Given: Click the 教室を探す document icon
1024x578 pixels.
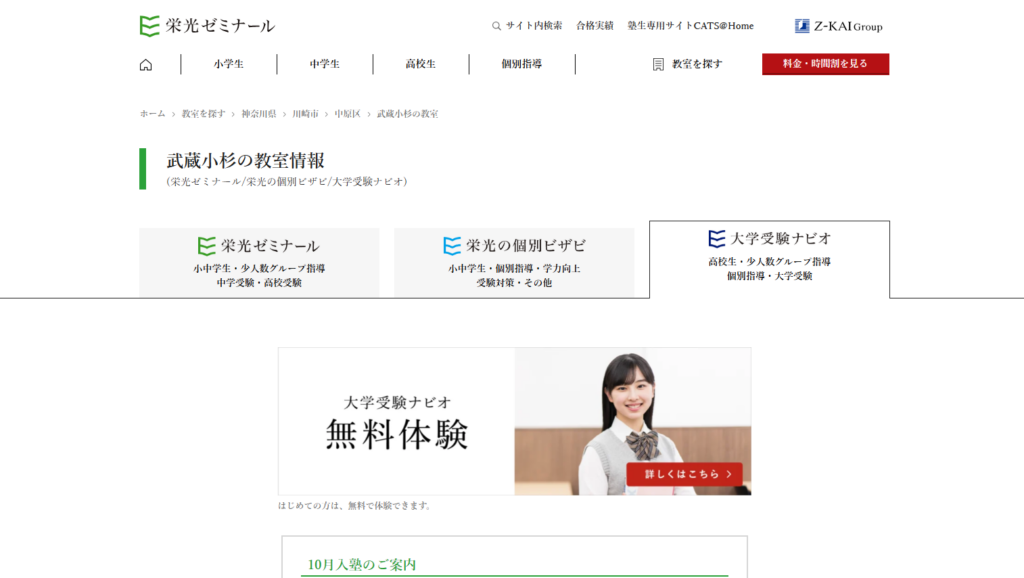Looking at the screenshot, I should pyautogui.click(x=658, y=64).
